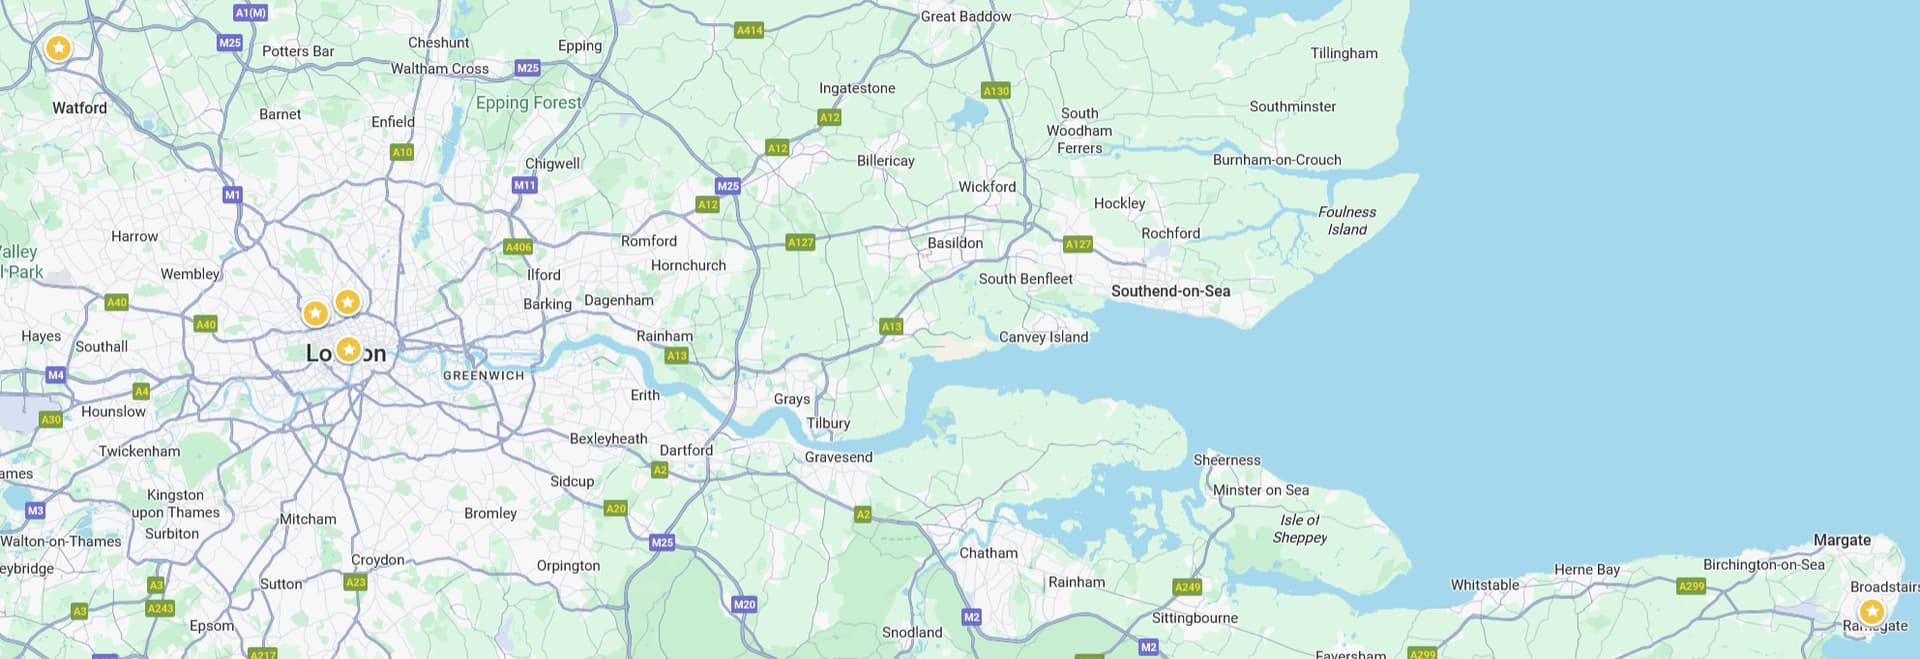Click the starred marker near Ramsgate
1920x659 pixels.
1872,611
